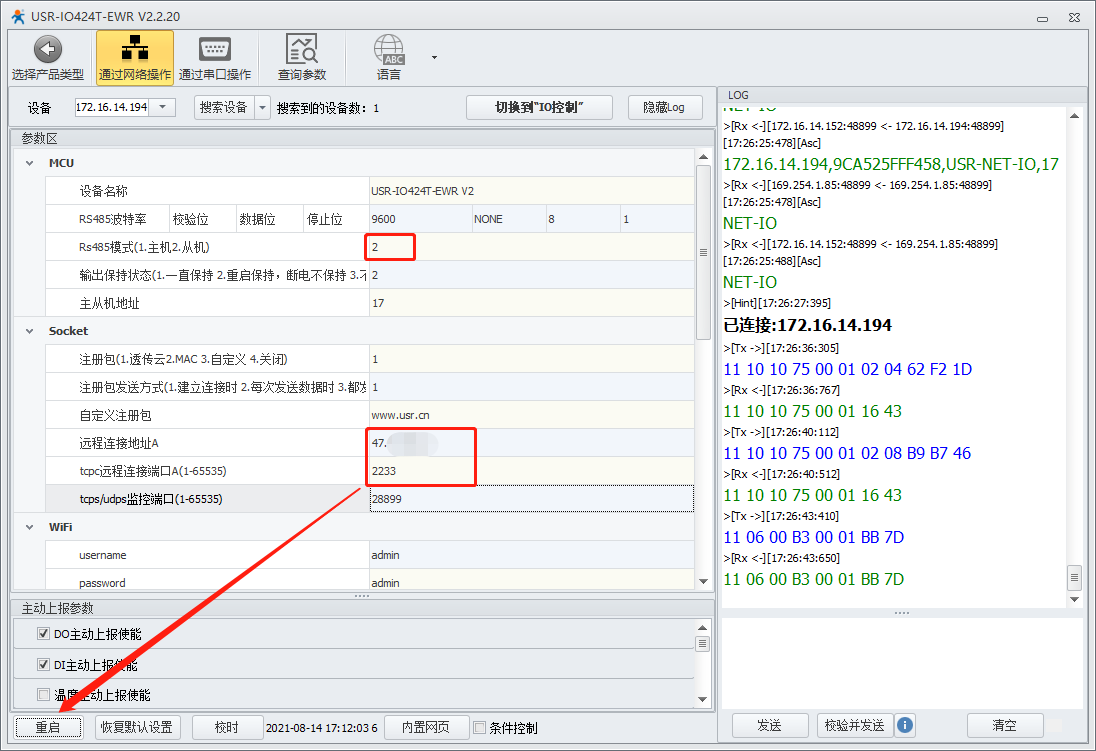1096x751 pixels.
Task: Click the 清空 clear button
Action: pyautogui.click(x=1004, y=725)
